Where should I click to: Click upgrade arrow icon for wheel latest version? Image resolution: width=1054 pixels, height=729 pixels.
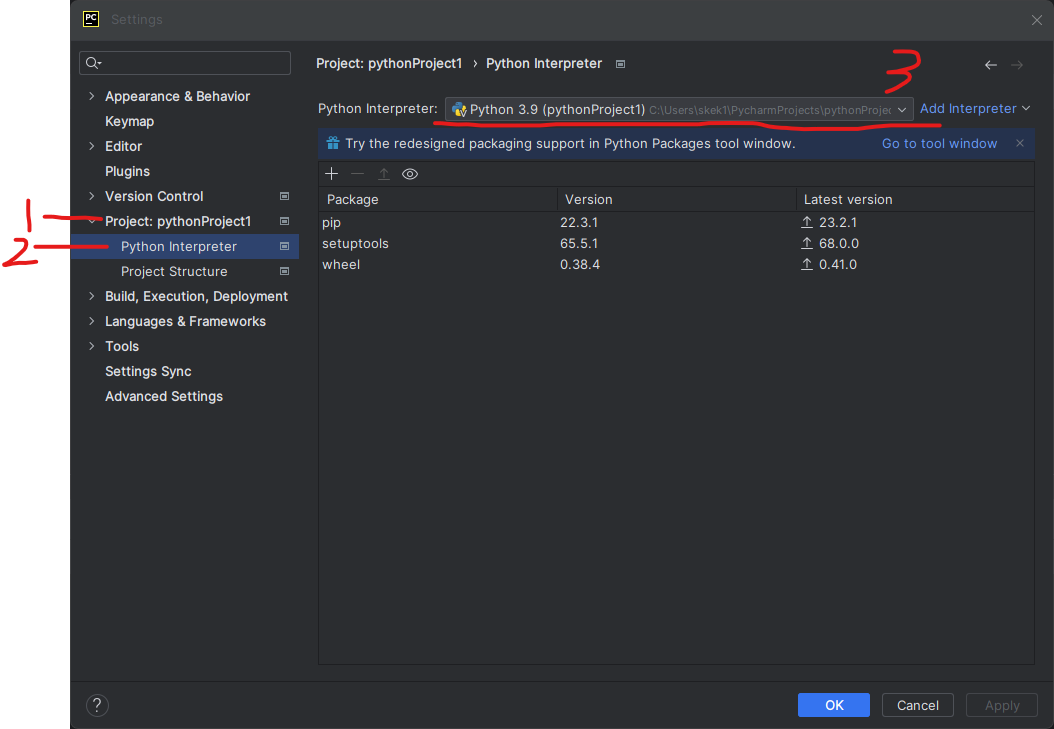pos(807,264)
